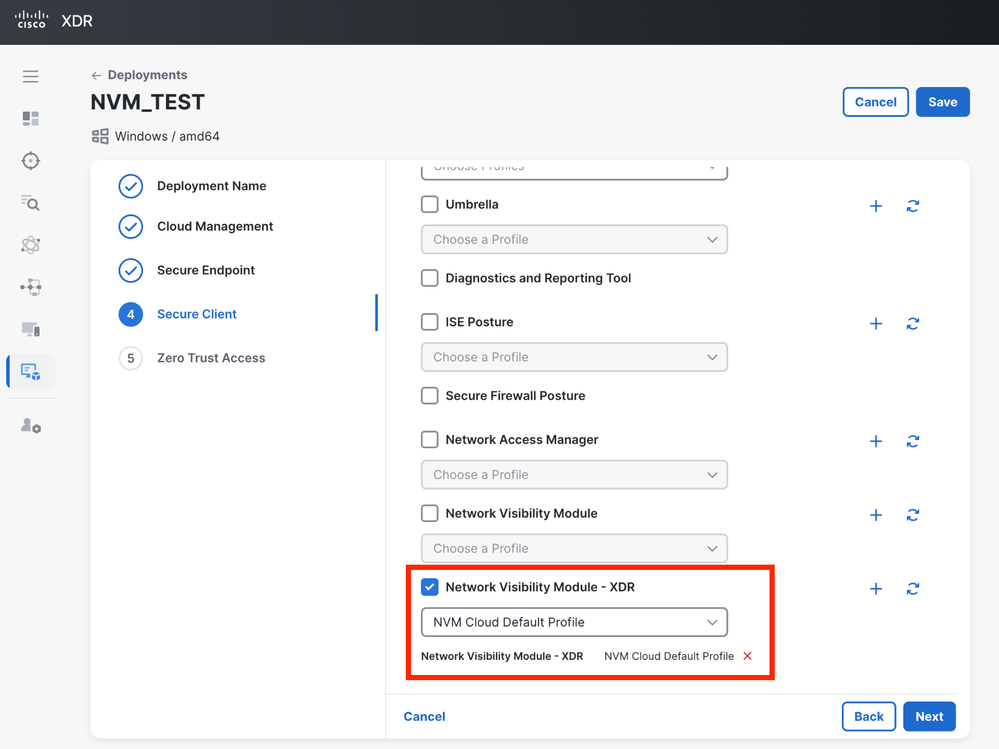Enable the Umbrella checkbox
Viewport: 999px width, 749px height.
click(429, 204)
